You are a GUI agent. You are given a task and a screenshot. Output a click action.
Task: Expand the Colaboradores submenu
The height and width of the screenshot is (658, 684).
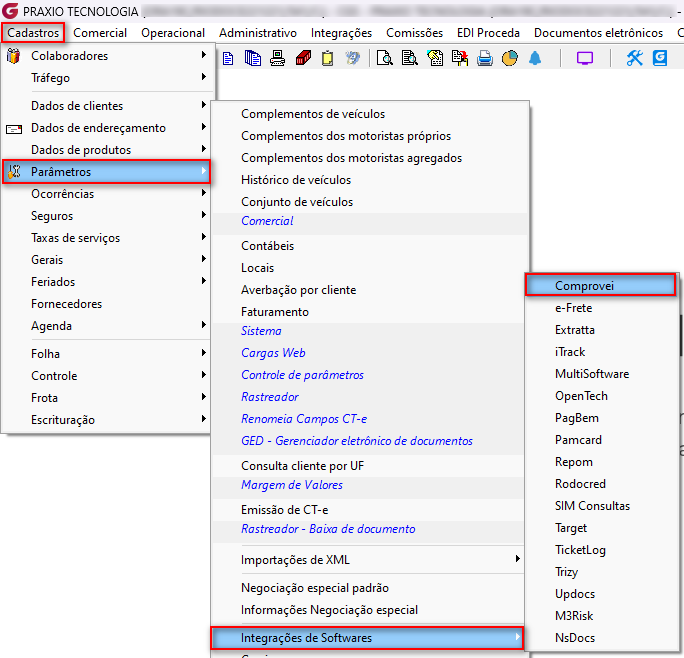point(107,56)
